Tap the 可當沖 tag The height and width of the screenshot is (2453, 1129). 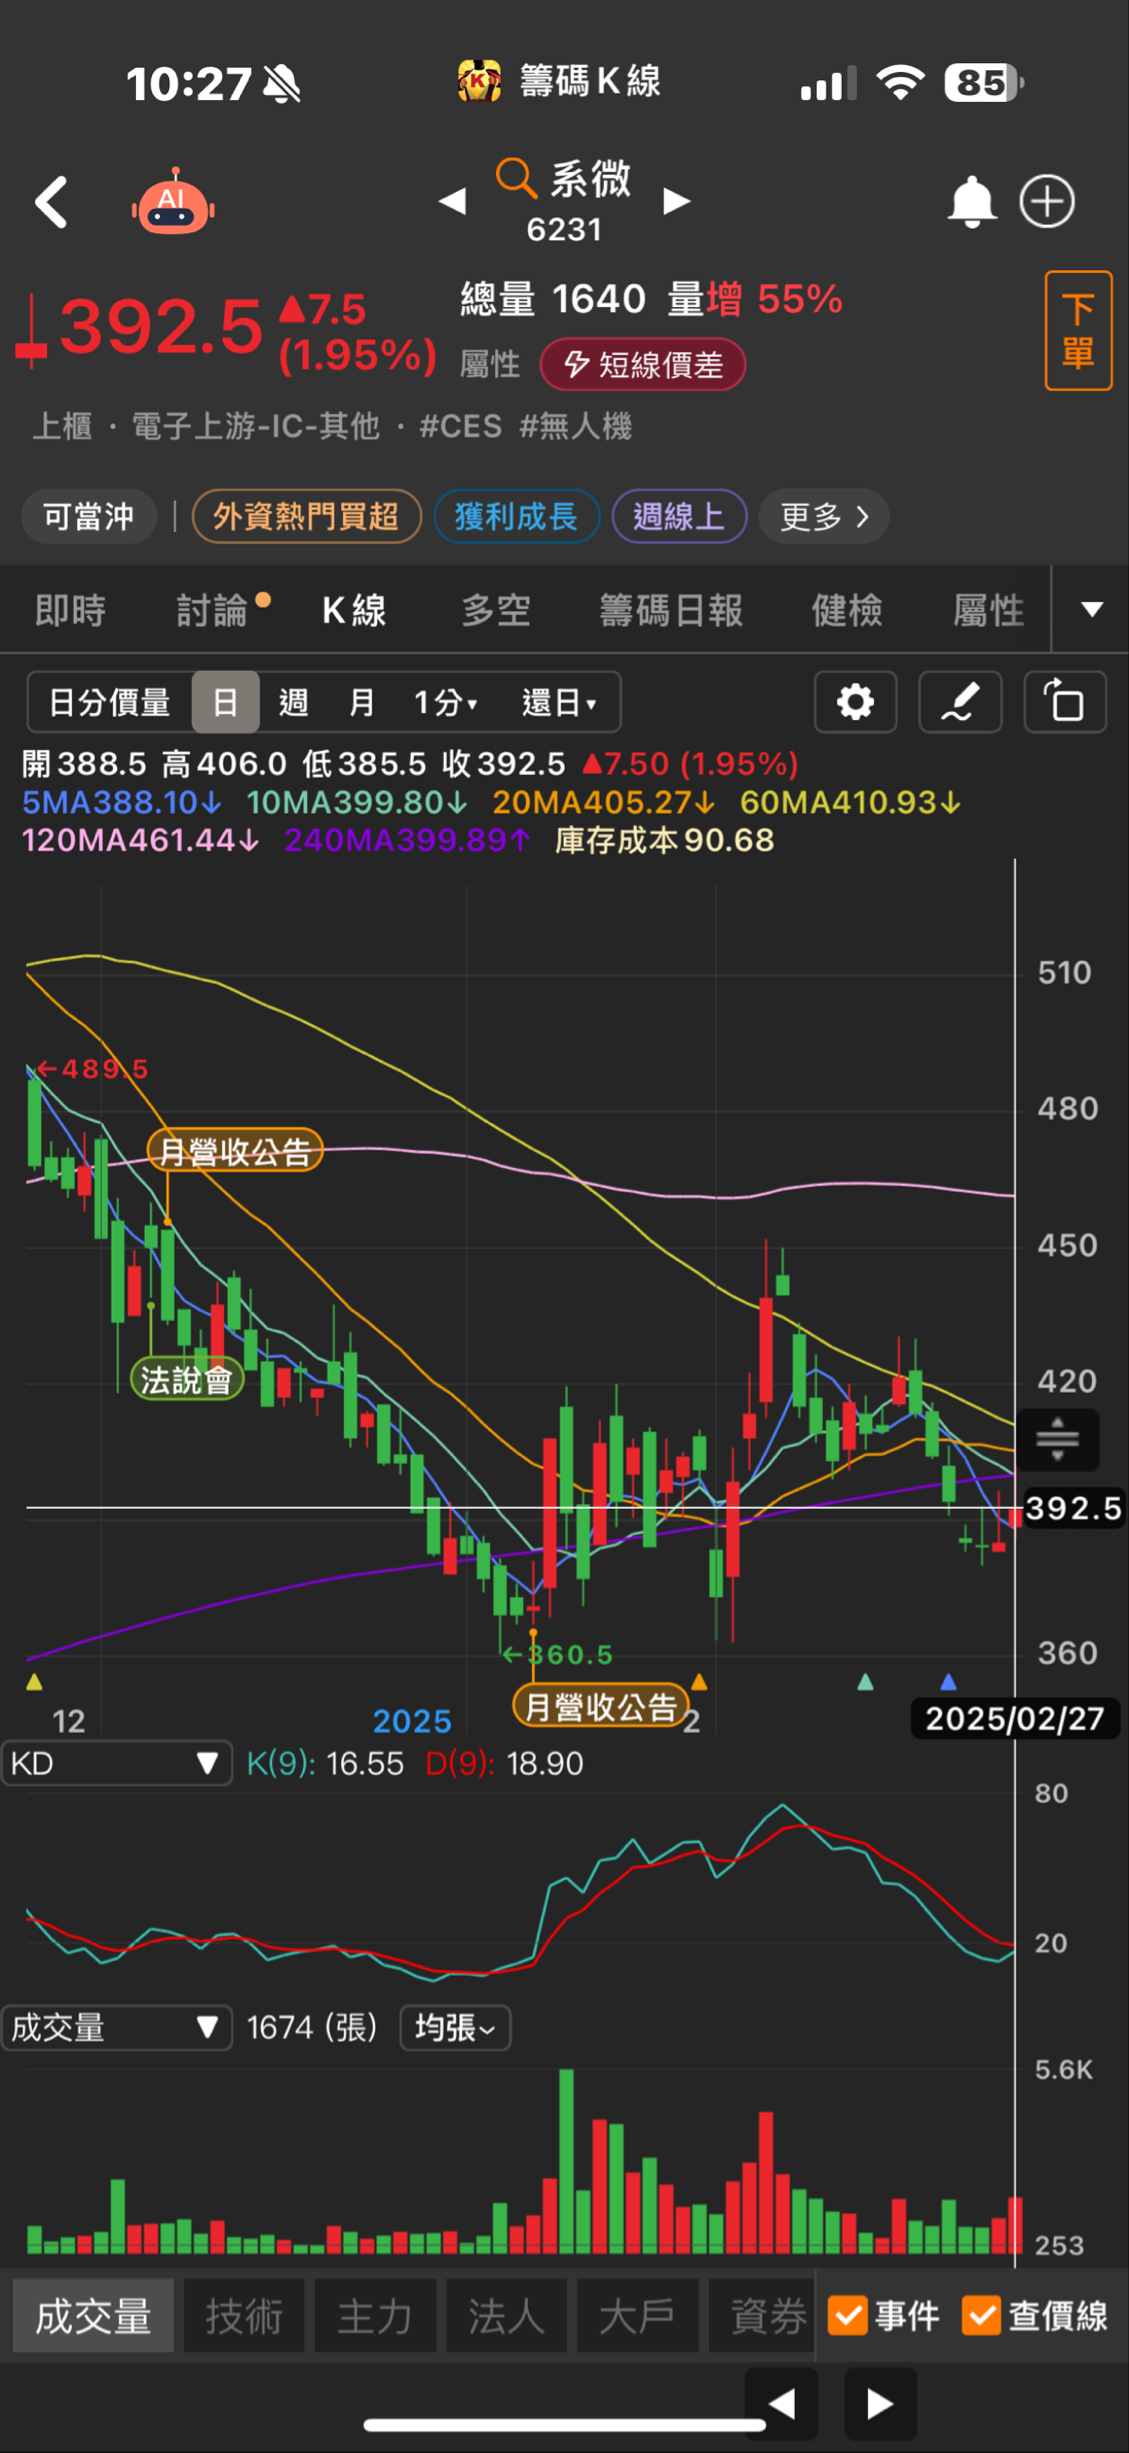[x=88, y=516]
